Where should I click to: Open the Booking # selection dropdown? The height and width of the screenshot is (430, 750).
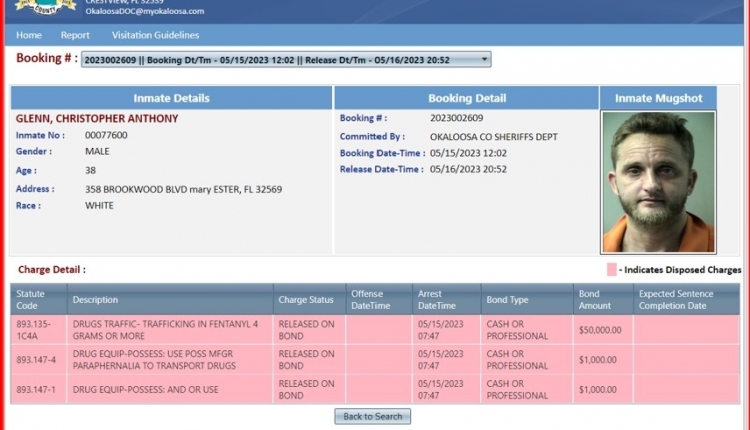tap(285, 60)
